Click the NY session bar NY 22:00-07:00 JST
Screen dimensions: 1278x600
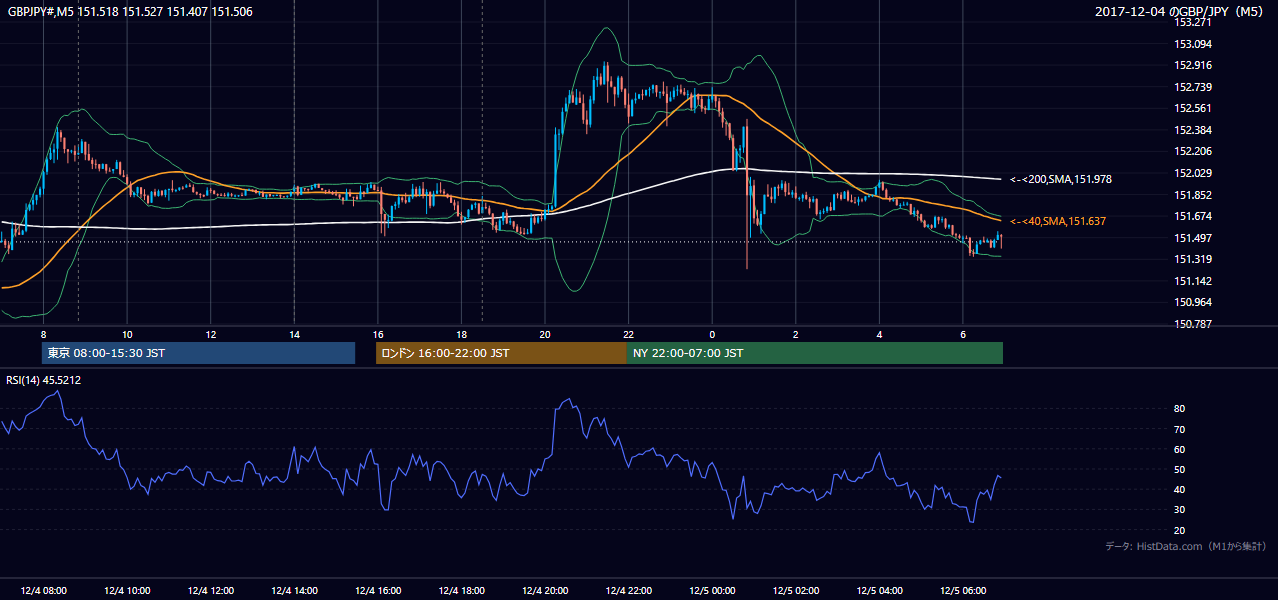click(815, 353)
